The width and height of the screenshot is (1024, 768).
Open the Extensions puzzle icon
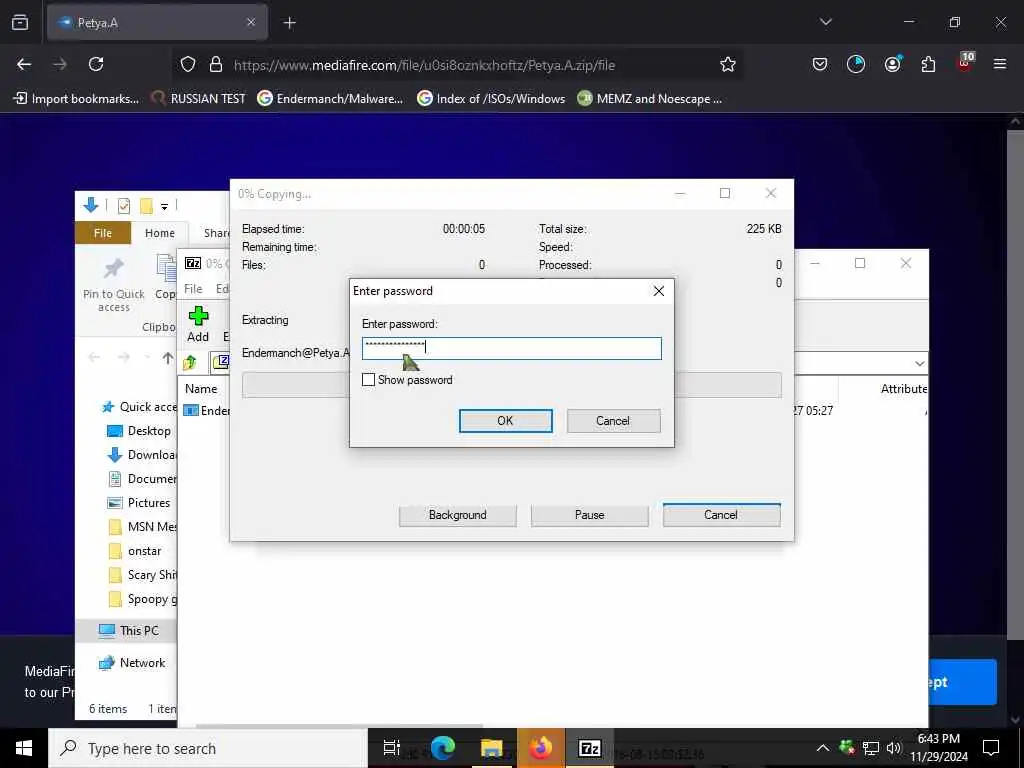pos(928,64)
